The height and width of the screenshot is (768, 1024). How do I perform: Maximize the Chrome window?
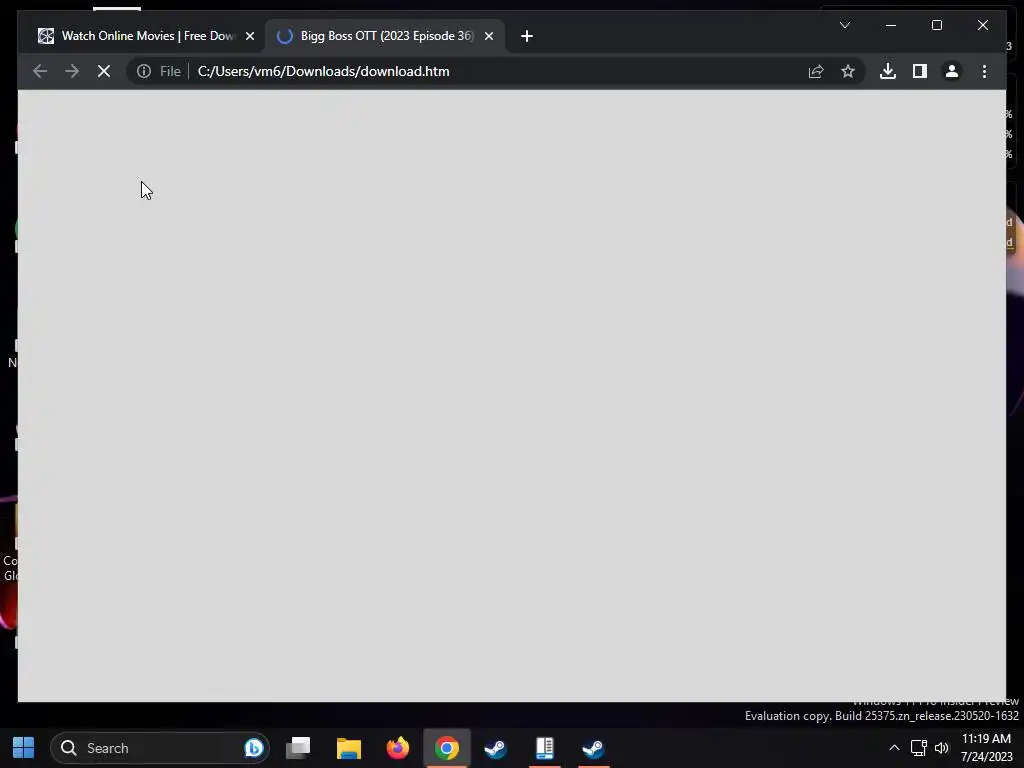[x=936, y=25]
